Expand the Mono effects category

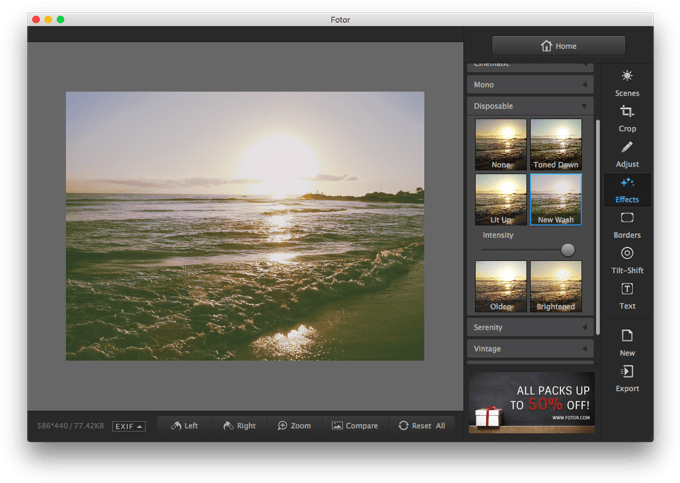click(x=530, y=85)
